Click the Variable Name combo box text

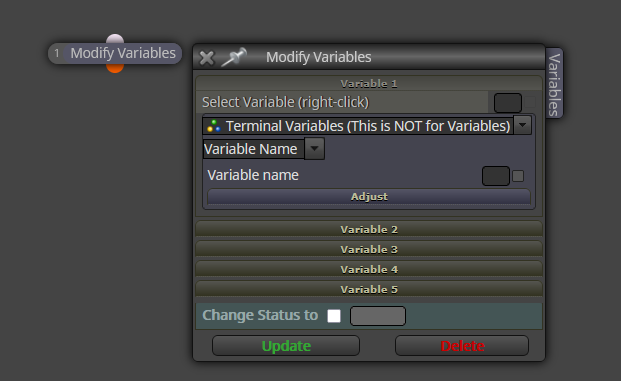tap(250, 149)
